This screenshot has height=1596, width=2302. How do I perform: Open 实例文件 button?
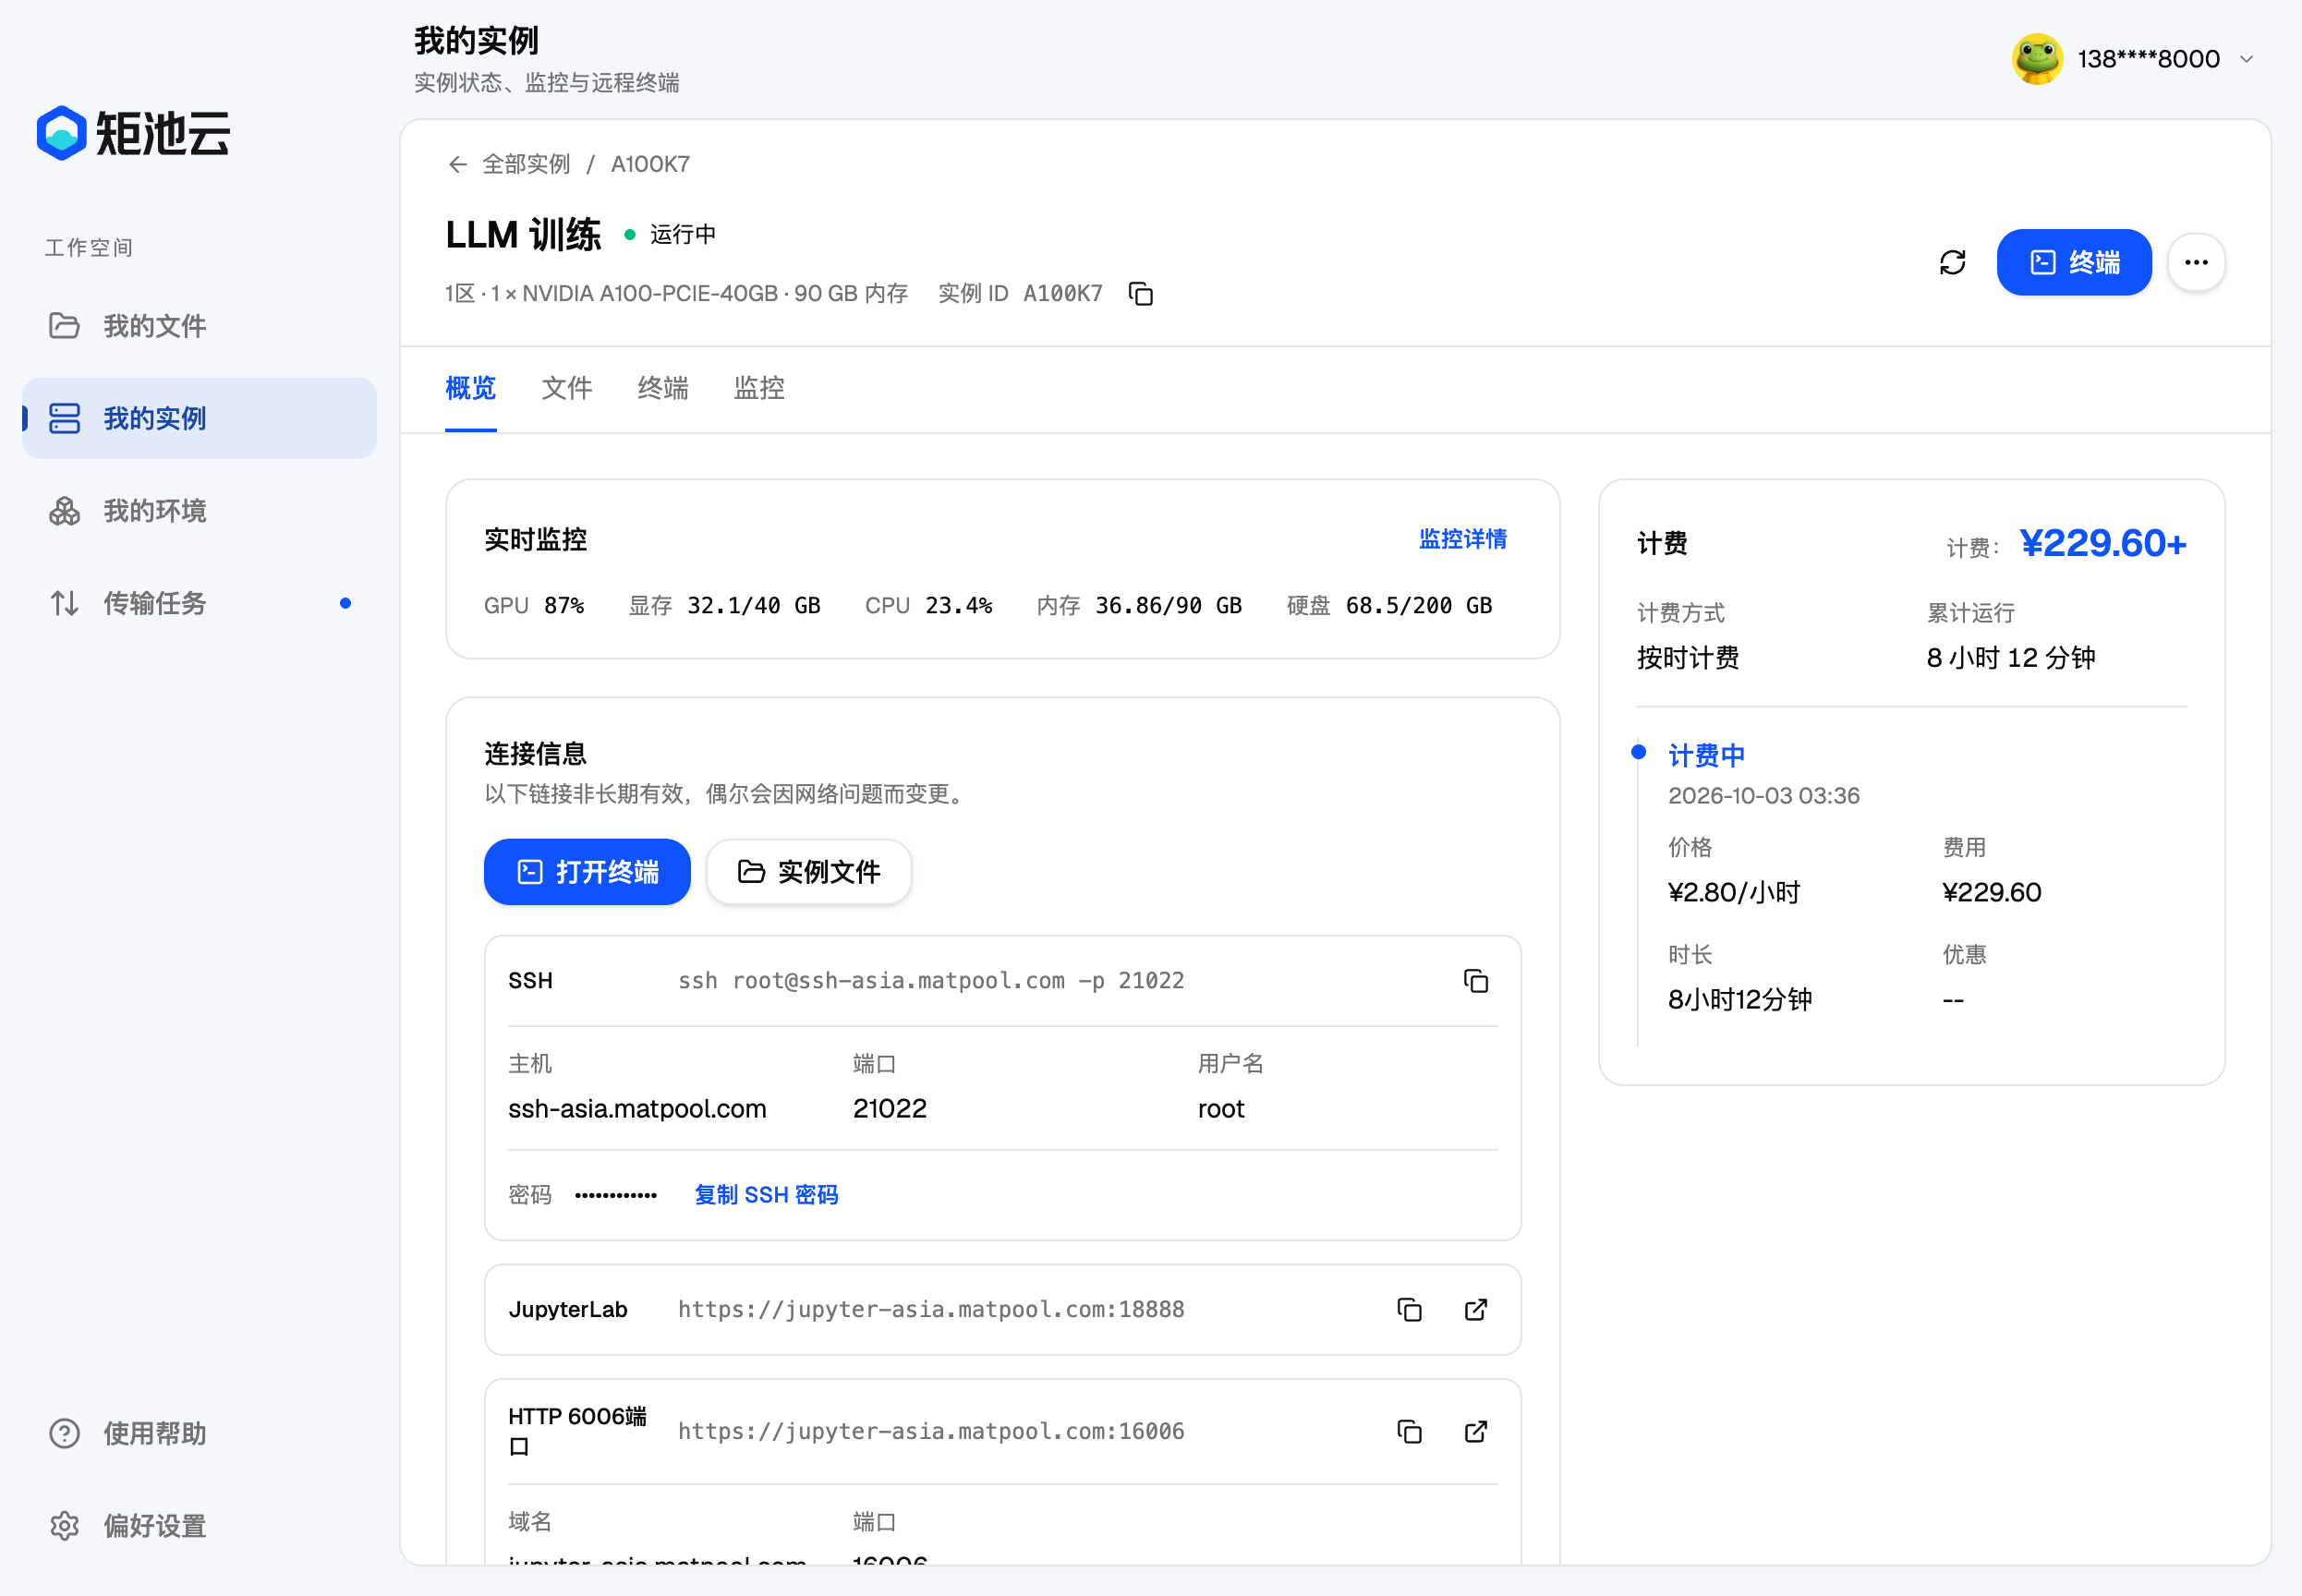click(809, 872)
